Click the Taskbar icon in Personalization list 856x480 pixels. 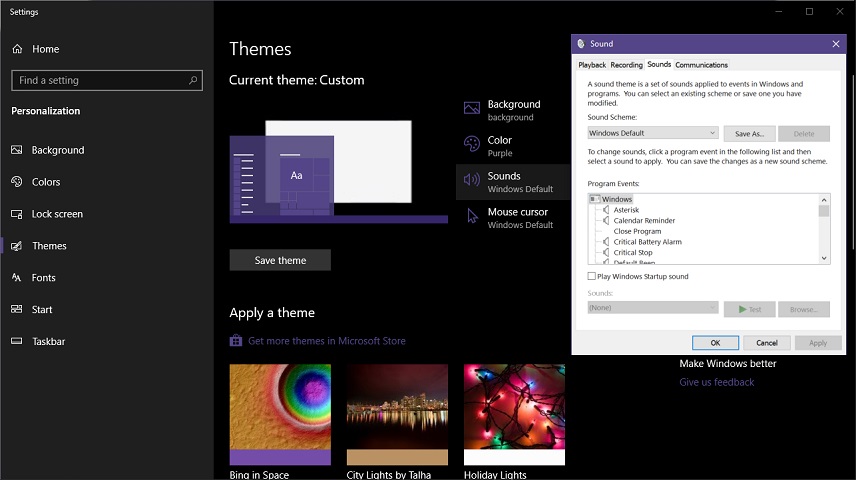[17, 341]
